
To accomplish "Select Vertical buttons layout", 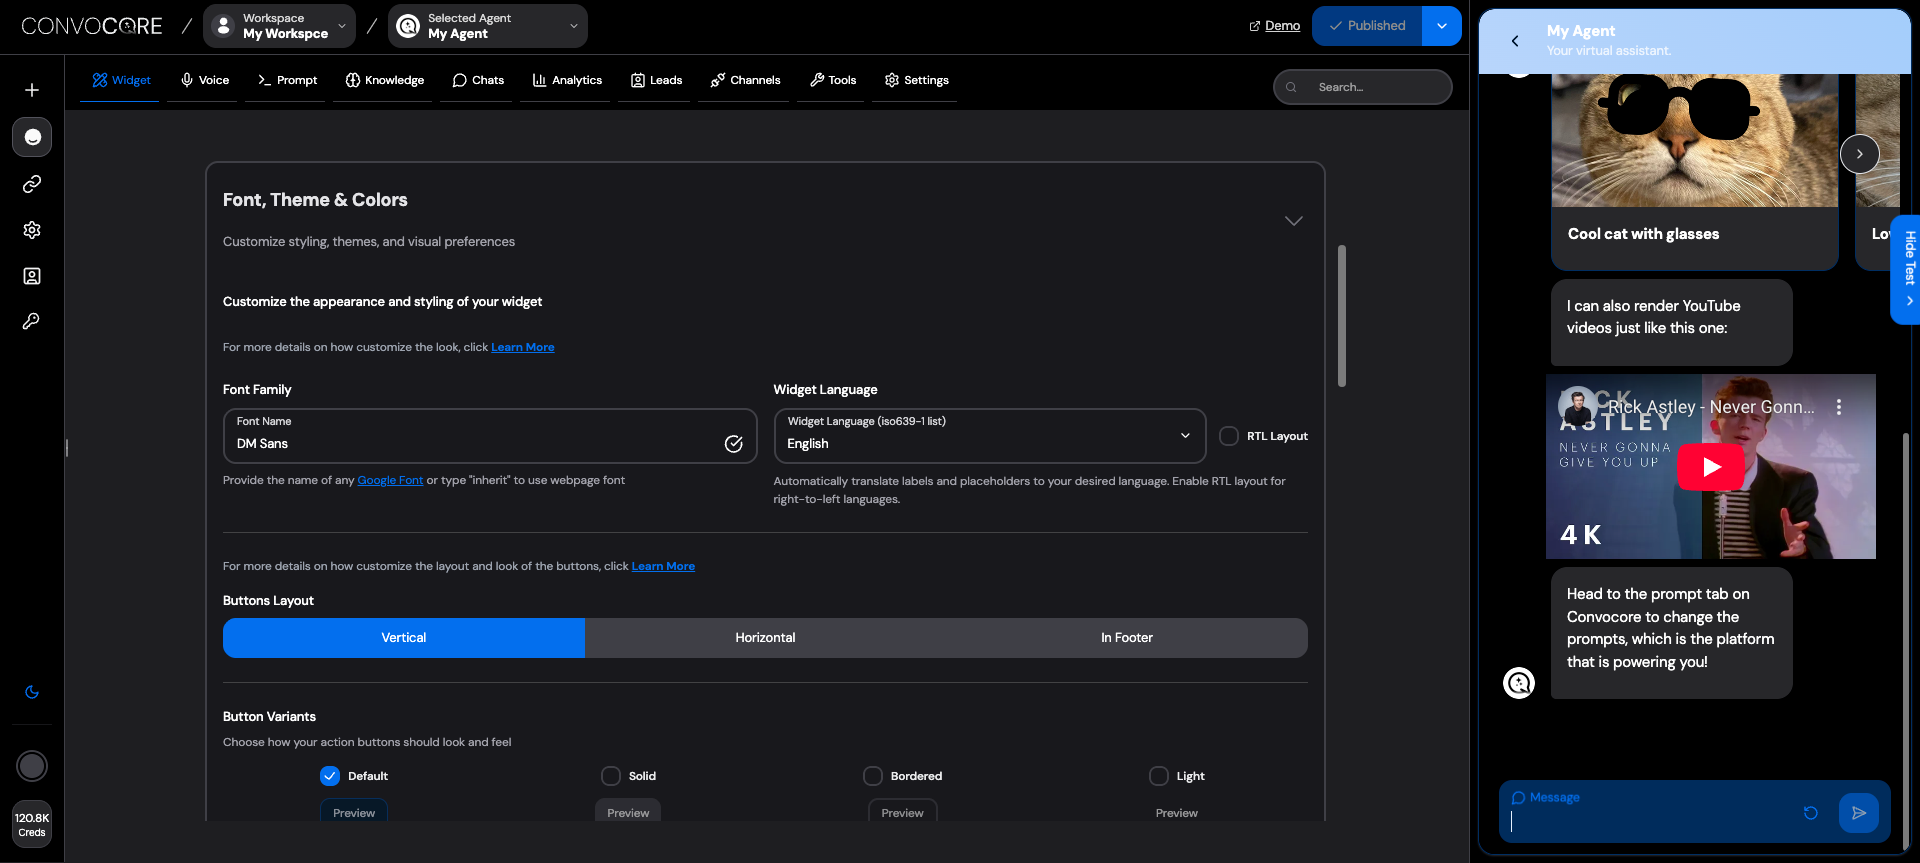I will click(x=404, y=638).
